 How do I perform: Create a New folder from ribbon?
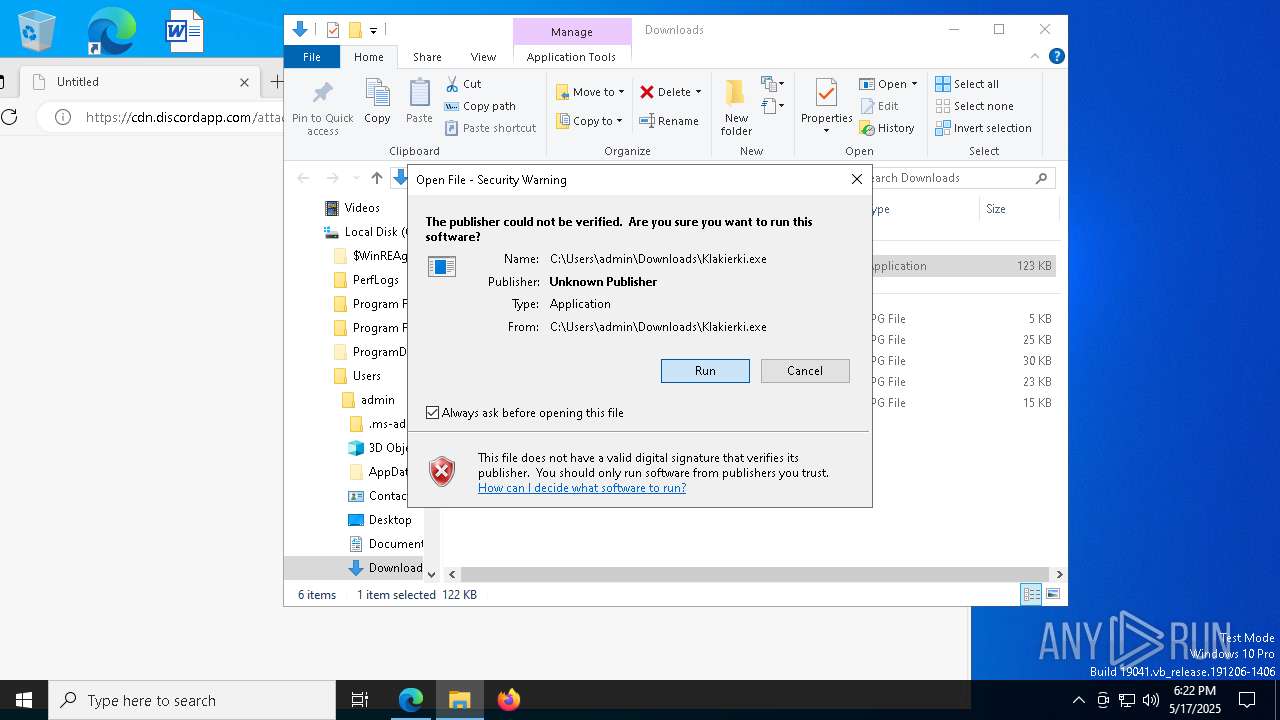tap(736, 108)
